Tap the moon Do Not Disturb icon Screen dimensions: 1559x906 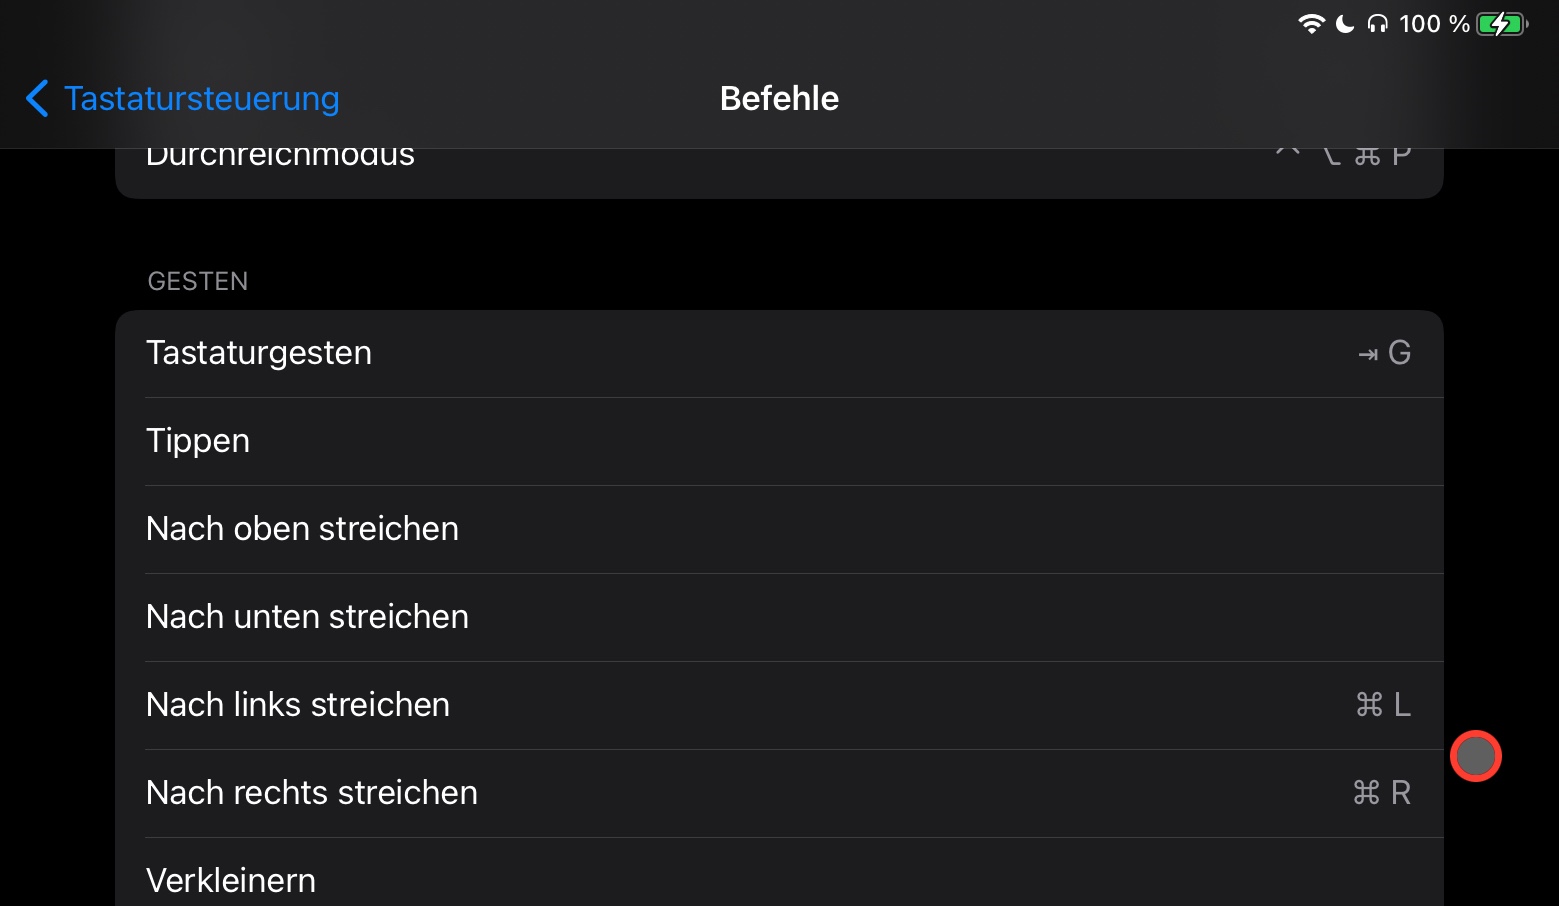click(1346, 24)
